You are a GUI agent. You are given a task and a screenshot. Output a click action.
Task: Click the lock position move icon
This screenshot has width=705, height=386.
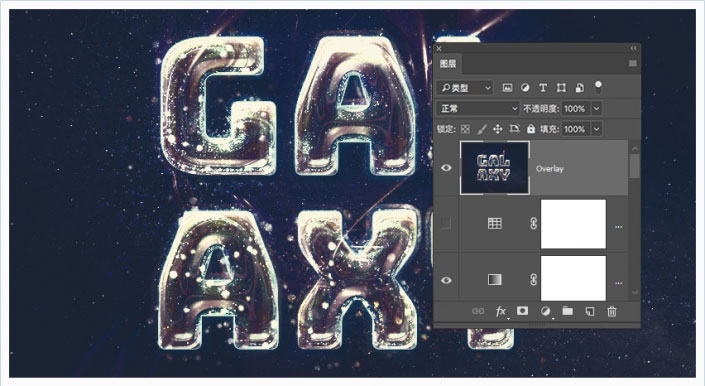tap(498, 129)
